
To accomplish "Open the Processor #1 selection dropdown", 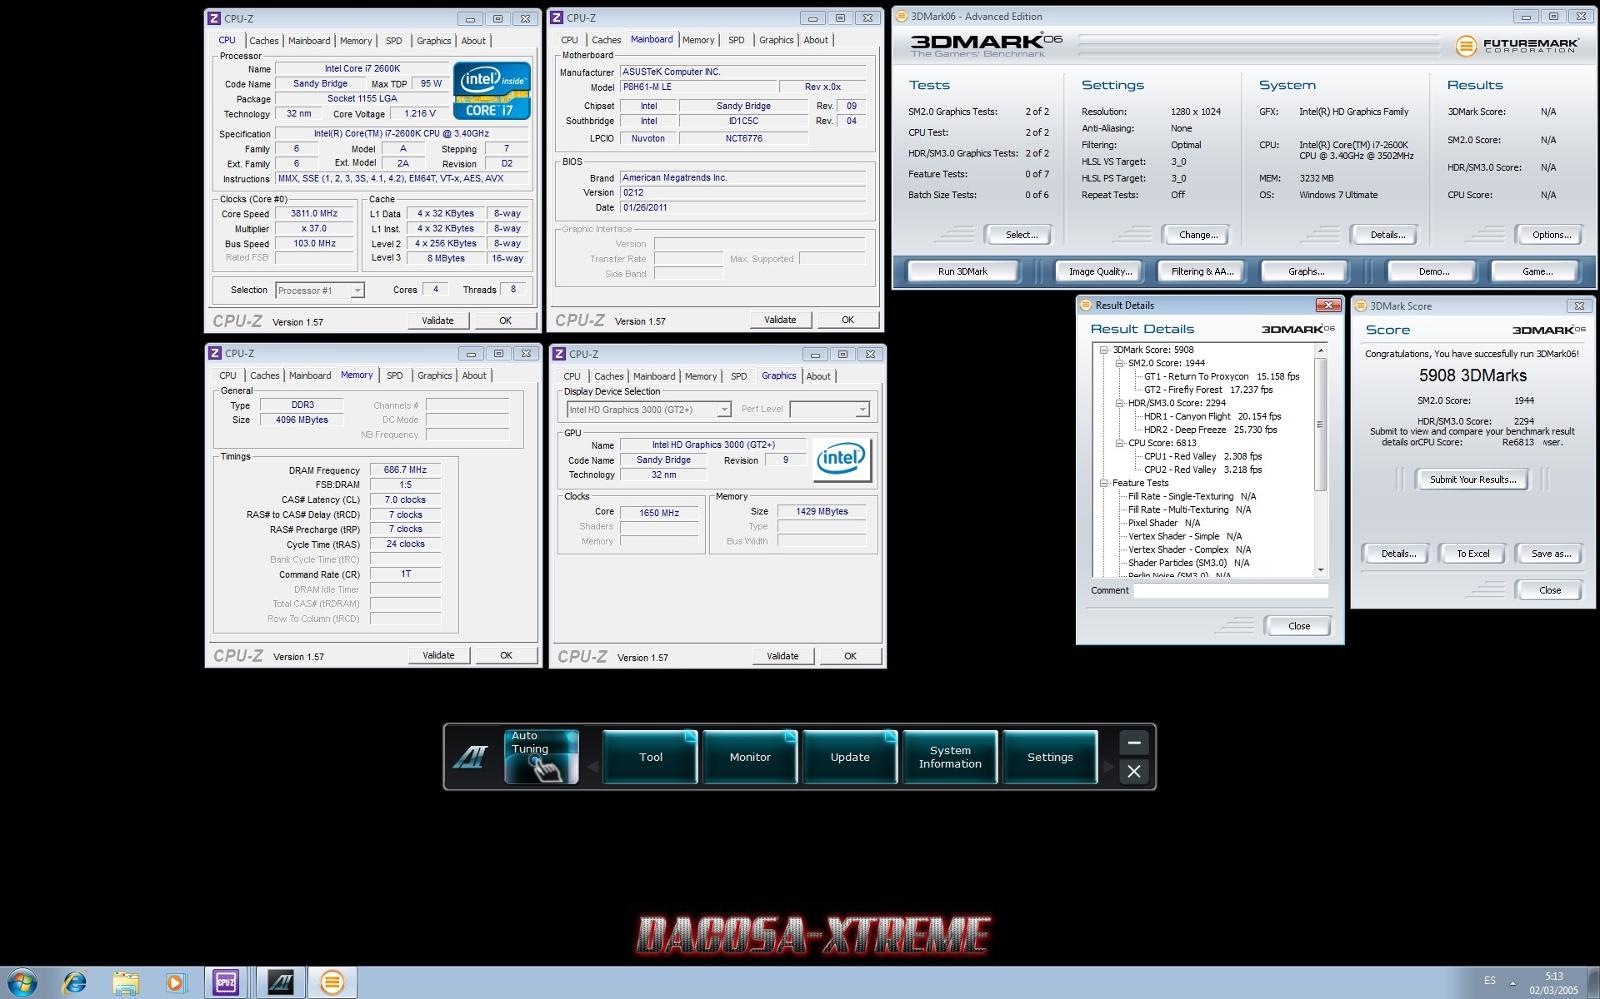I will click(x=320, y=290).
